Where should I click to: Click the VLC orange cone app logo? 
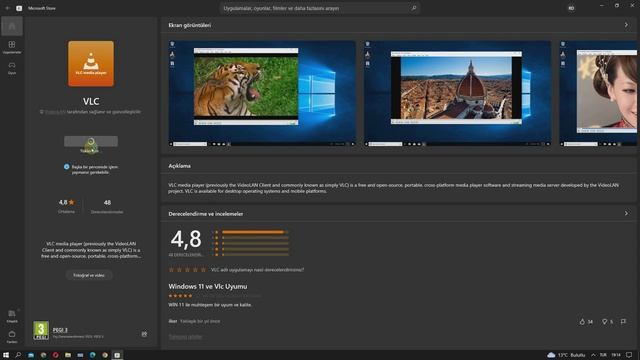tap(91, 63)
